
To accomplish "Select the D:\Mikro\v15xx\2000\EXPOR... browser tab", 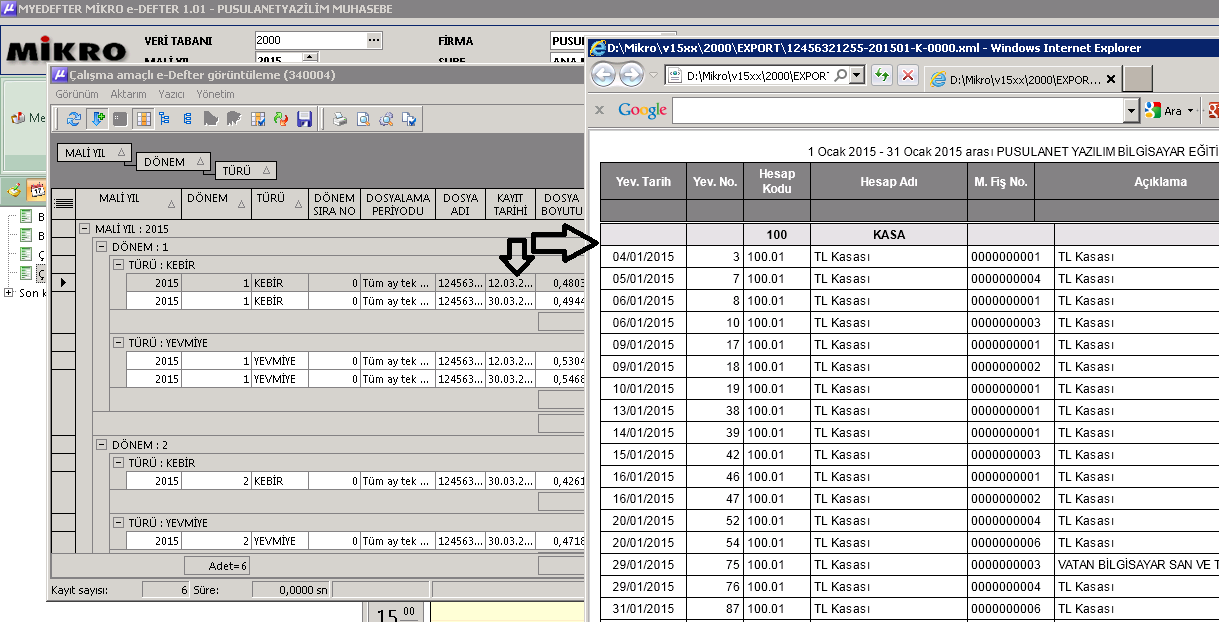I will [x=1022, y=79].
